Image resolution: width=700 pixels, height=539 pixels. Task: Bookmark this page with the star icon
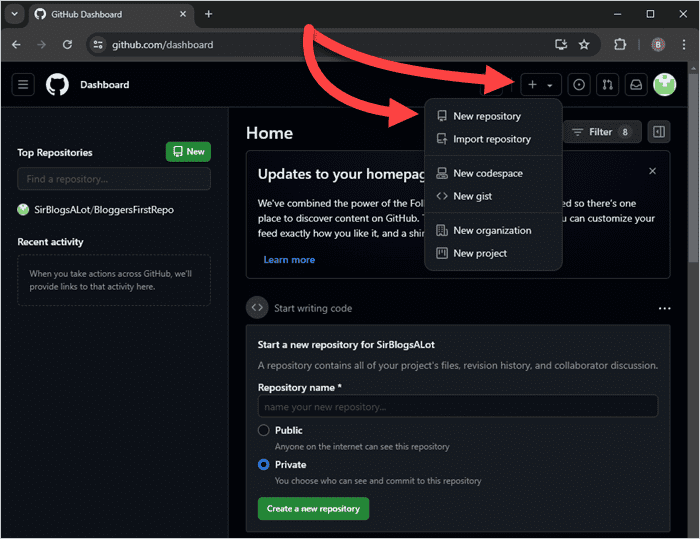pyautogui.click(x=584, y=44)
